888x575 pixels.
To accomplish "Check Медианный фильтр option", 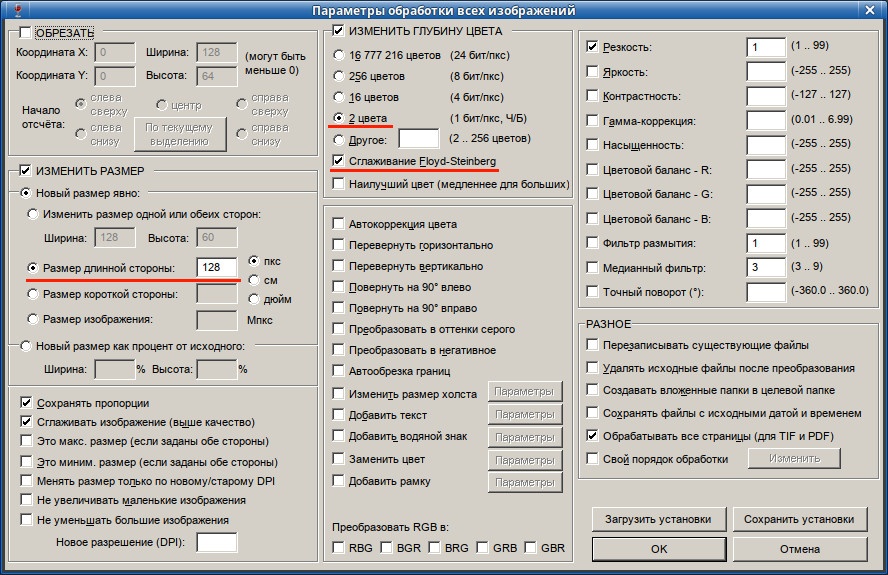I will (x=592, y=267).
